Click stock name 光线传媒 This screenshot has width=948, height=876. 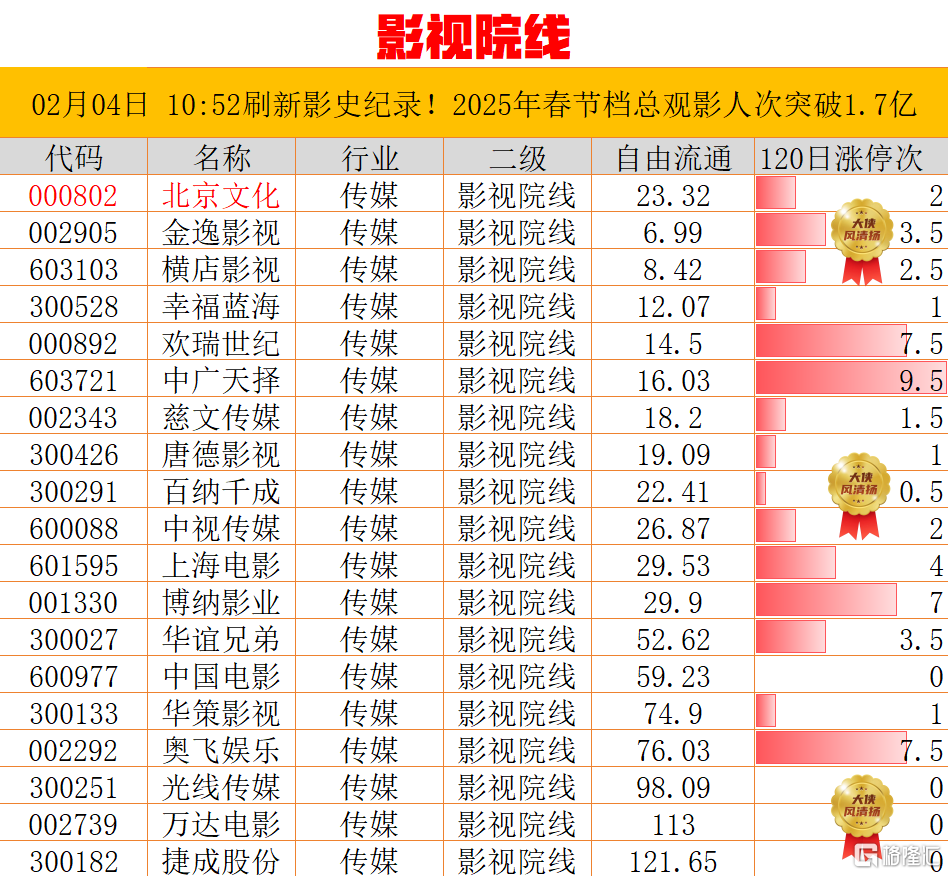221,788
